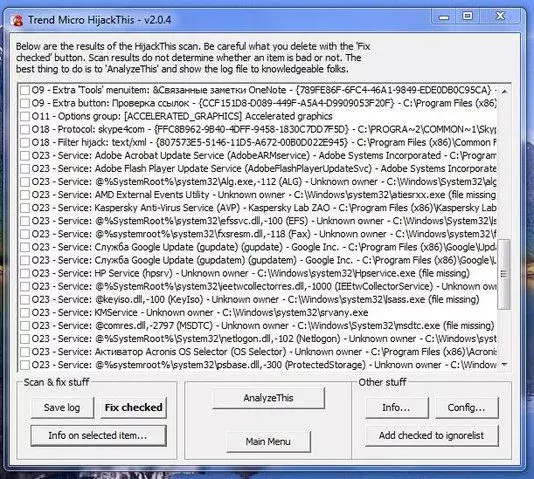Click the AnalyzeThis button
This screenshot has width=534, height=479.
pos(268,398)
